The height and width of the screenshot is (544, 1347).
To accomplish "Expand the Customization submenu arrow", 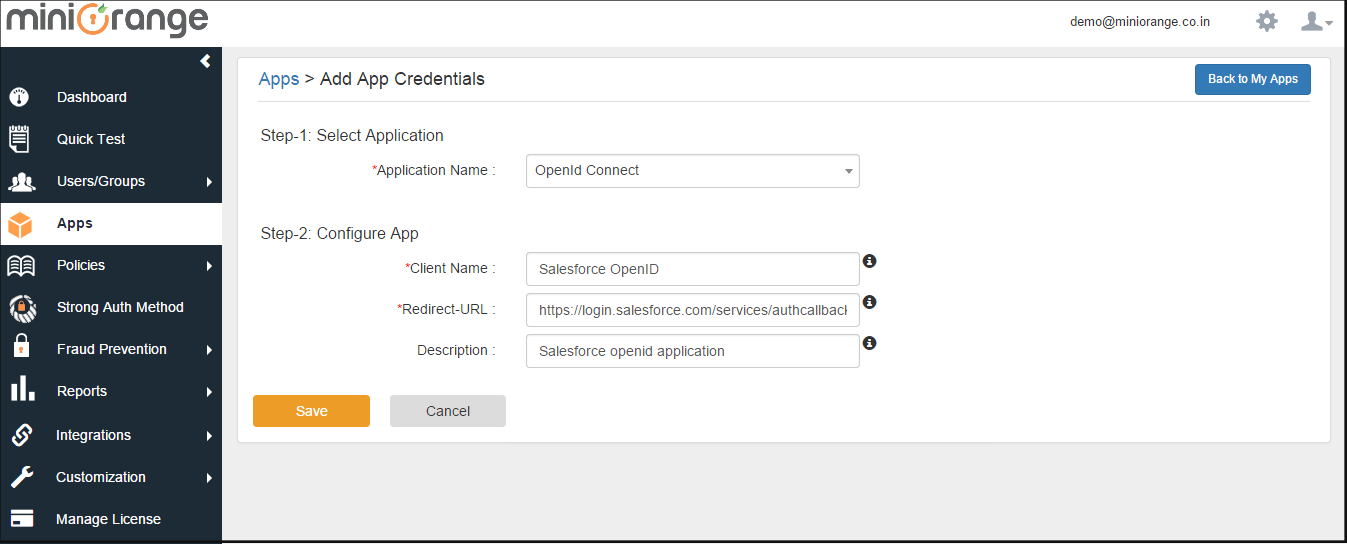I will click(x=209, y=478).
